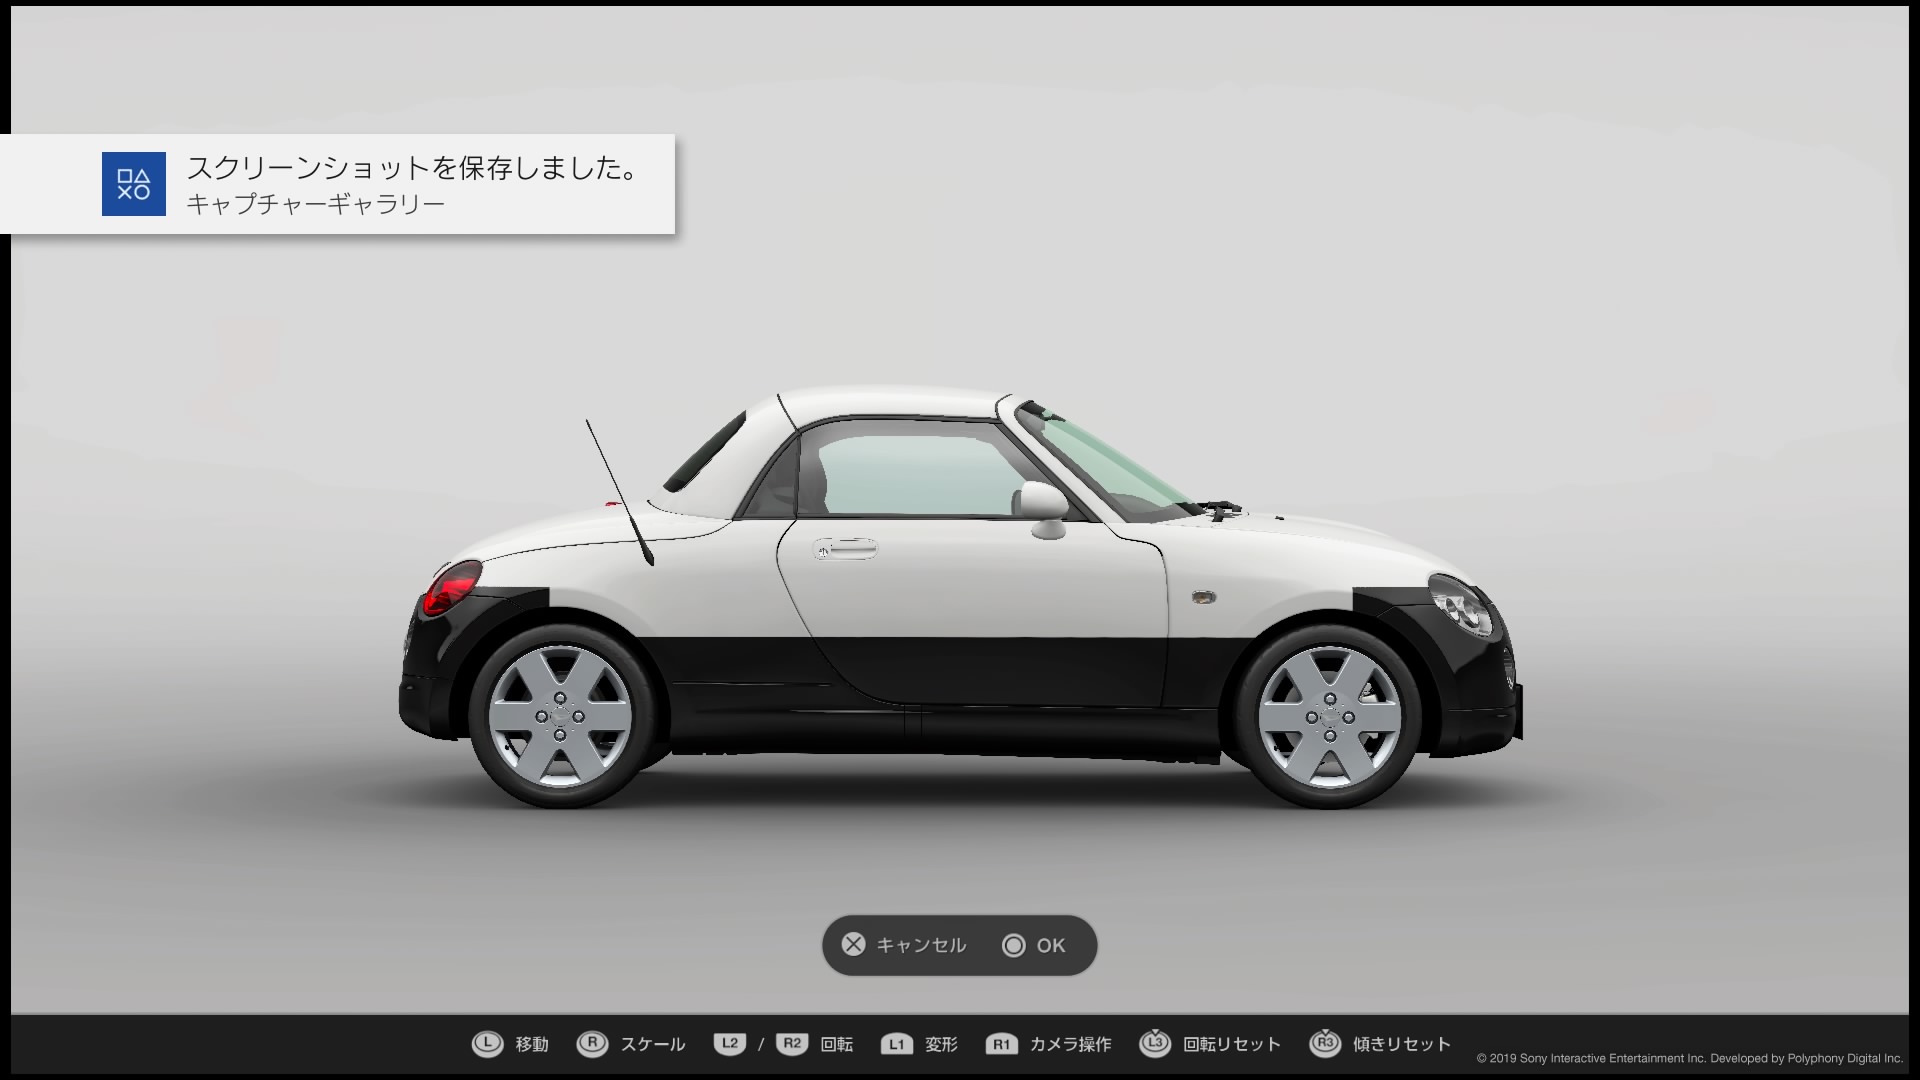Click the カメラ操作 hint label

click(x=1070, y=1045)
